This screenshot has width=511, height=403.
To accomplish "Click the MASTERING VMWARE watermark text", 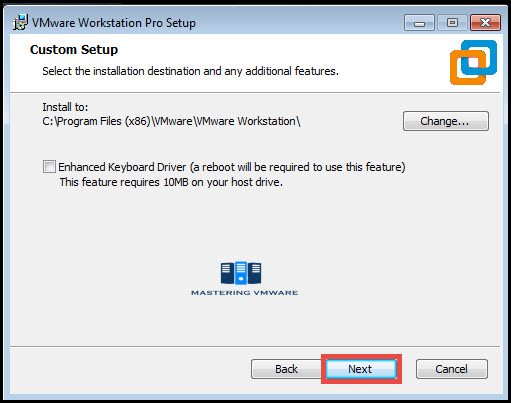I will click(x=245, y=293).
